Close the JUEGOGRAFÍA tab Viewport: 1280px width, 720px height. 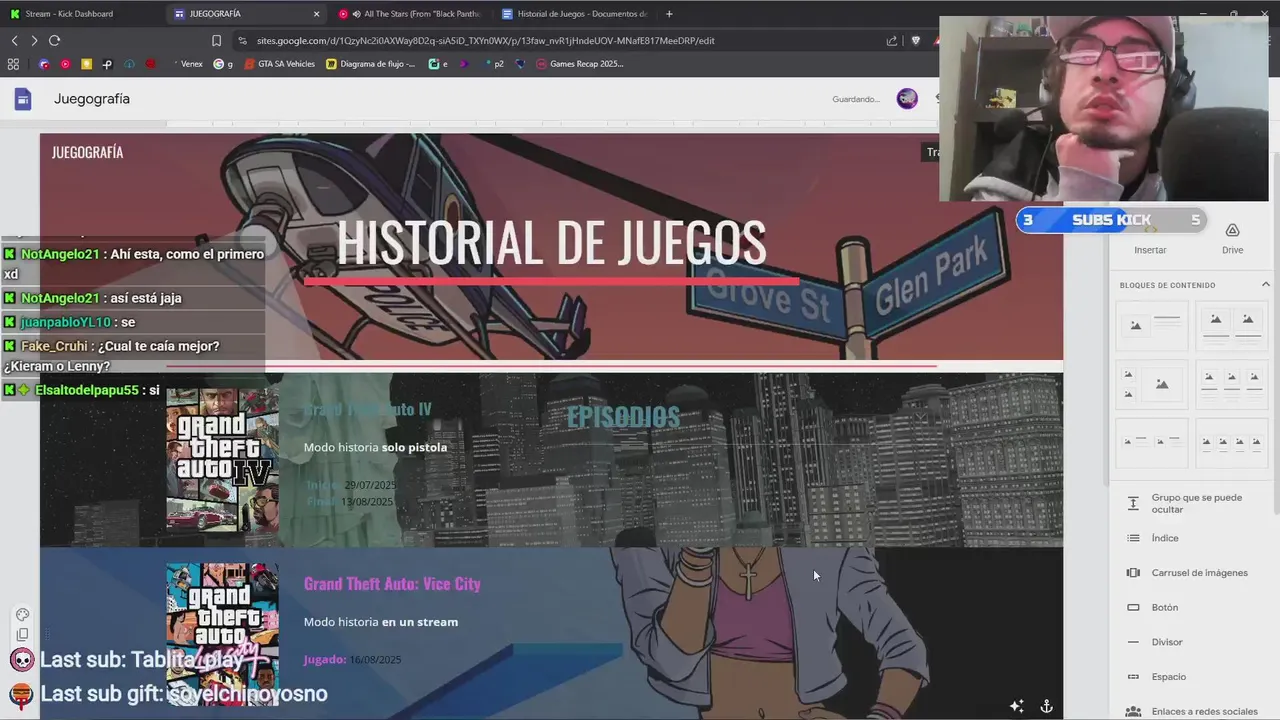[x=317, y=14]
